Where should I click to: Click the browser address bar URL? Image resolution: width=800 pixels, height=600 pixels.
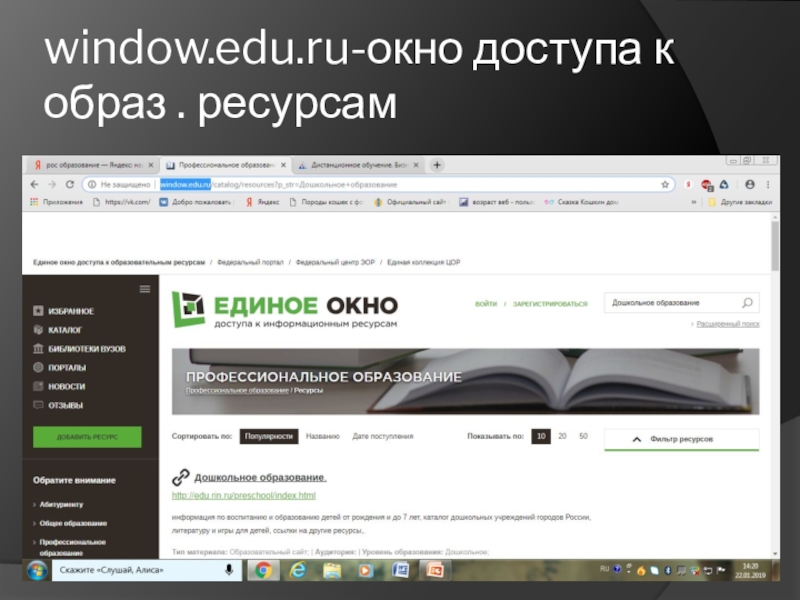(378, 185)
